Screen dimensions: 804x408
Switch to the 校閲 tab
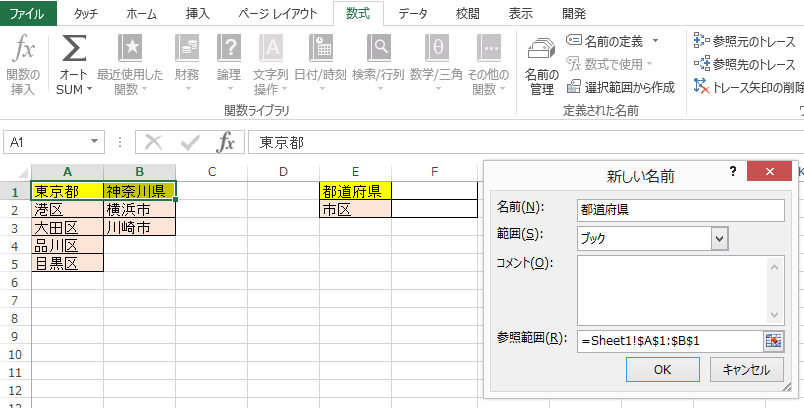pos(467,14)
